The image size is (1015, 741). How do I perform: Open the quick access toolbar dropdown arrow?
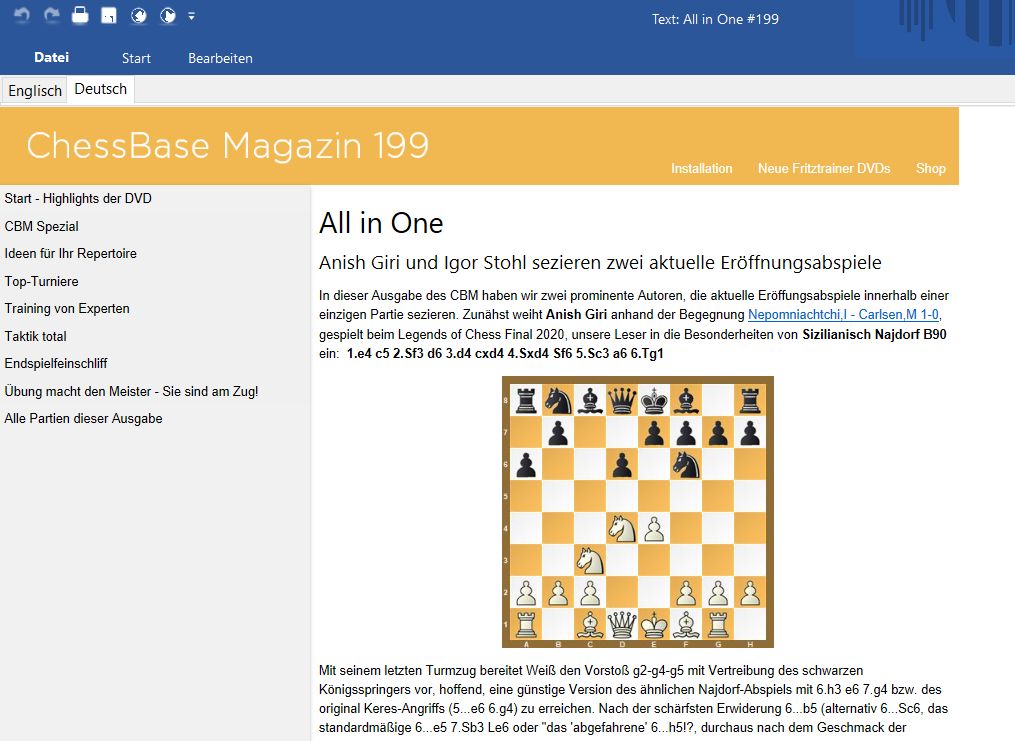click(x=191, y=16)
